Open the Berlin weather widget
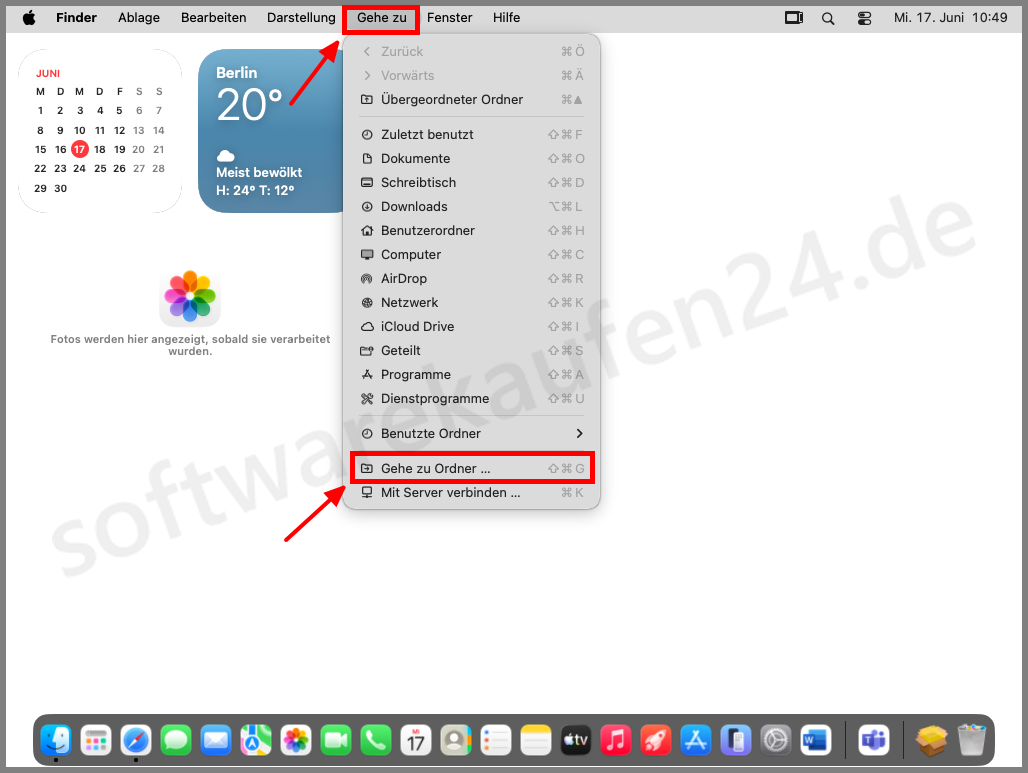 [270, 131]
